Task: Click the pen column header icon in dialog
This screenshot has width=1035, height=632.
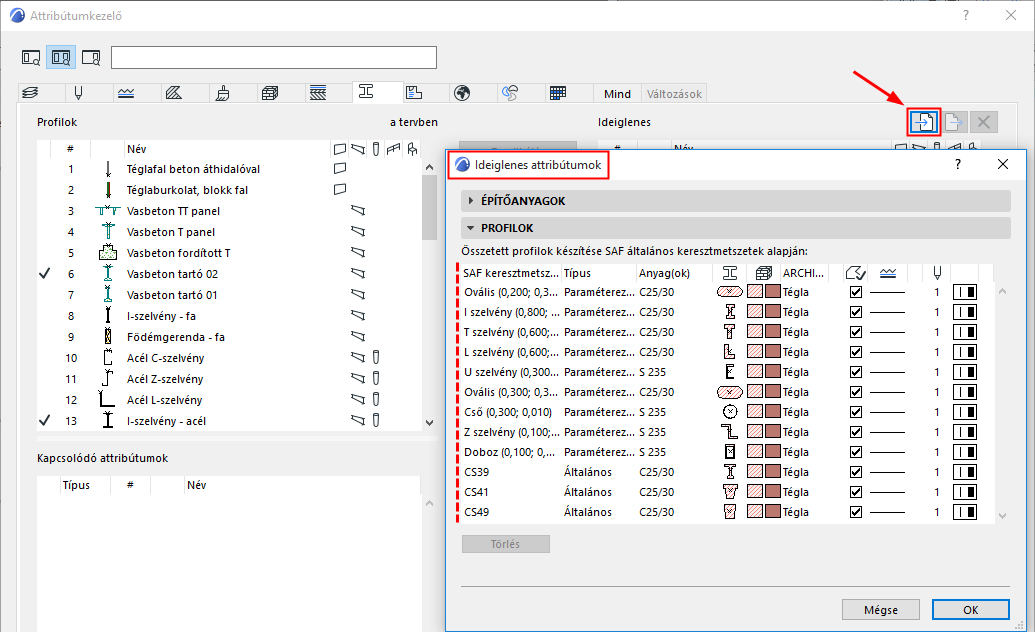Action: 937,272
